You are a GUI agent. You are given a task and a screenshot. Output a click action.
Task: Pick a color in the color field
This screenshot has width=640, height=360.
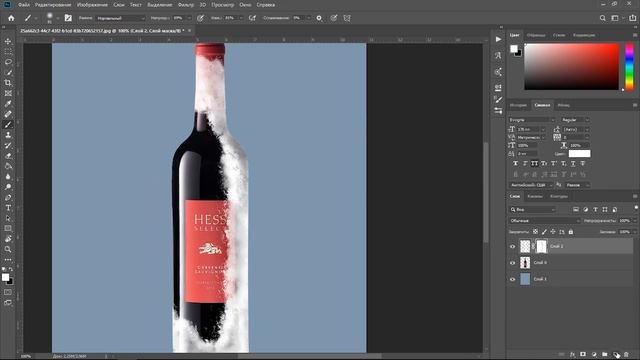pyautogui.click(x=571, y=67)
